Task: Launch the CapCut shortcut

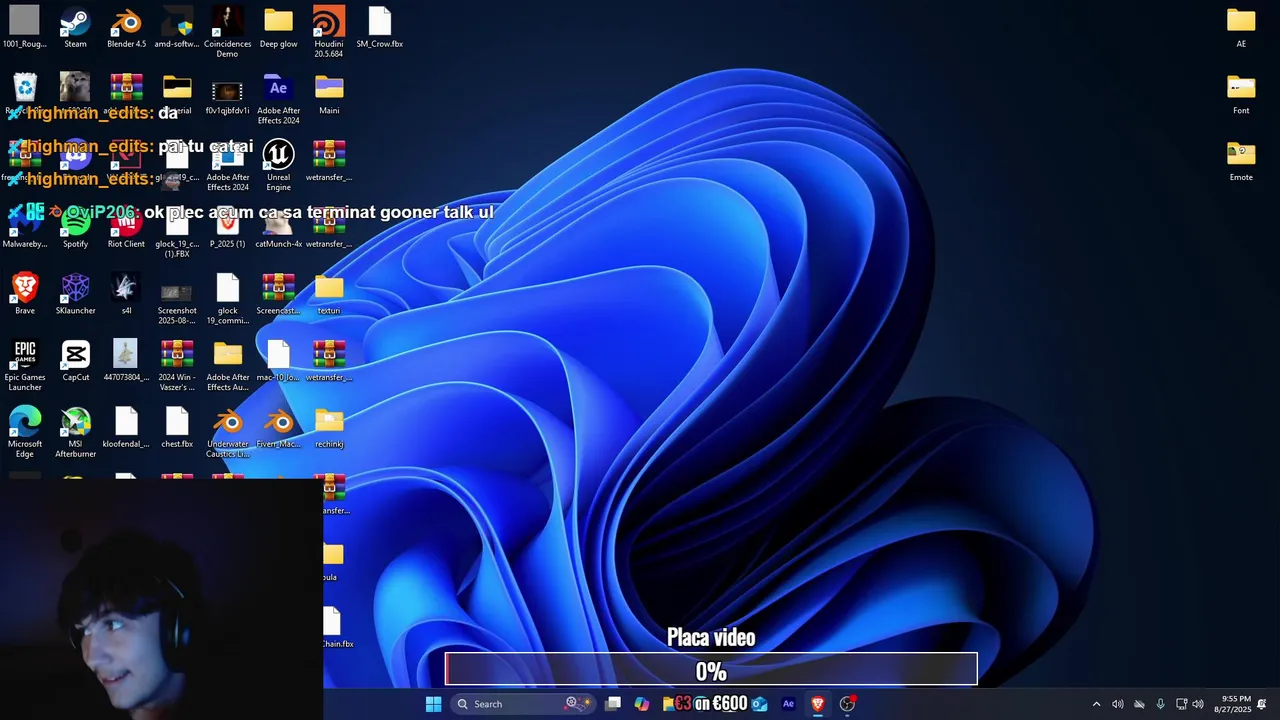Action: click(75, 361)
